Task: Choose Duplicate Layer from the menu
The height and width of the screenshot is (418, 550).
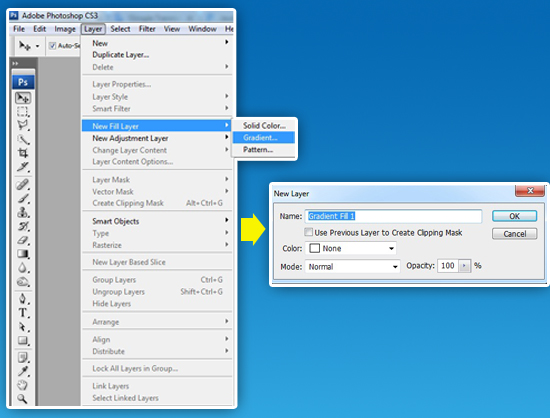Action: 157,55
